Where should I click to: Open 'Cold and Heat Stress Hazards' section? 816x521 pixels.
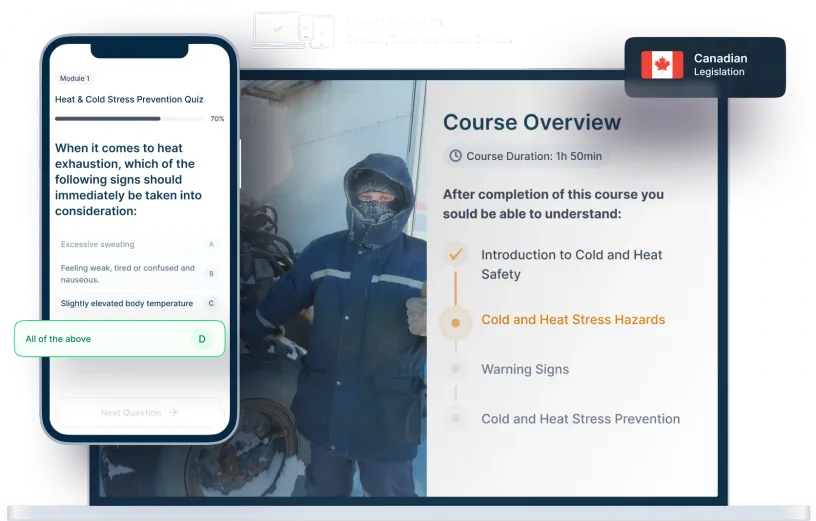point(573,320)
